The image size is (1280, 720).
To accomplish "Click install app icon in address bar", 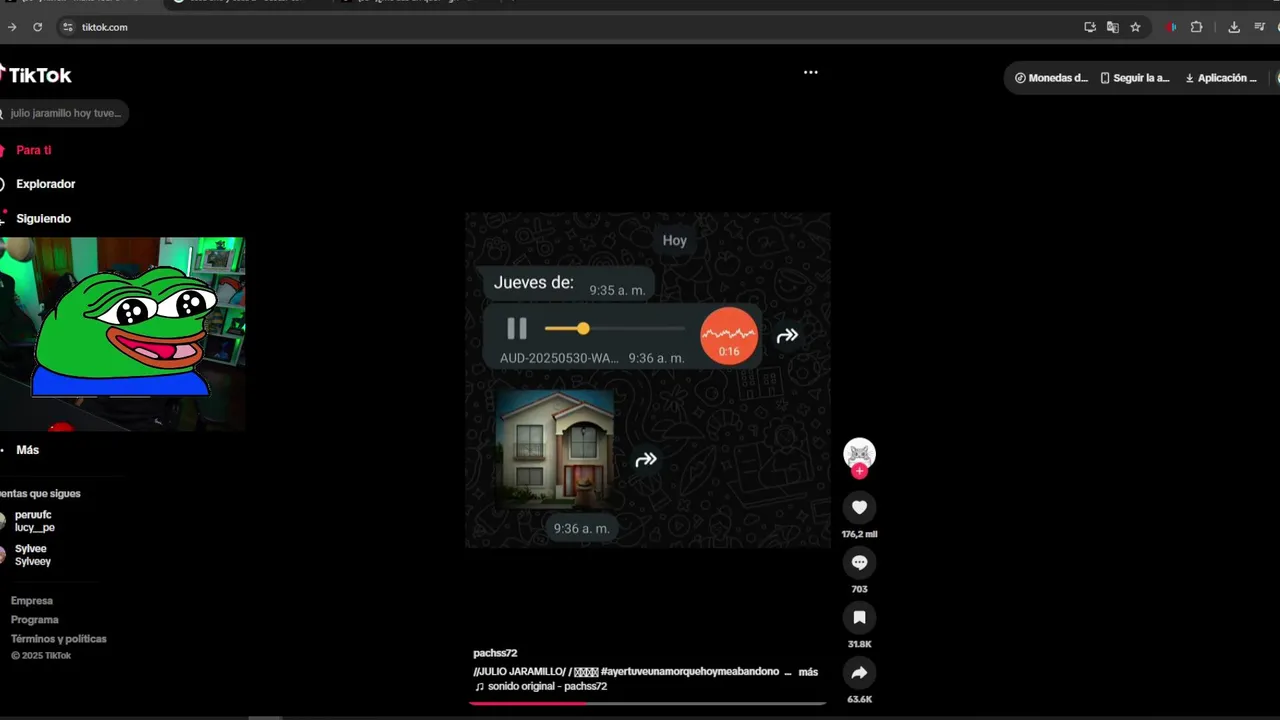I will click(1090, 27).
